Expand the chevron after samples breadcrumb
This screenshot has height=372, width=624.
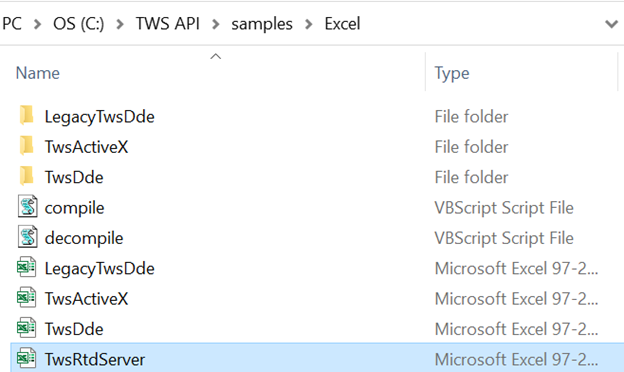tap(308, 25)
